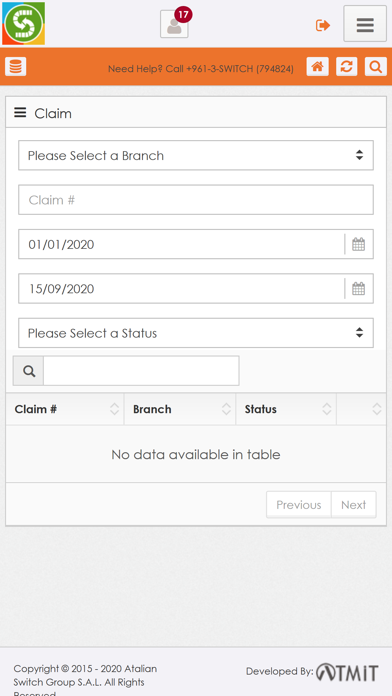Click the Previous pagination button
This screenshot has width=392, height=696.
[x=299, y=505]
